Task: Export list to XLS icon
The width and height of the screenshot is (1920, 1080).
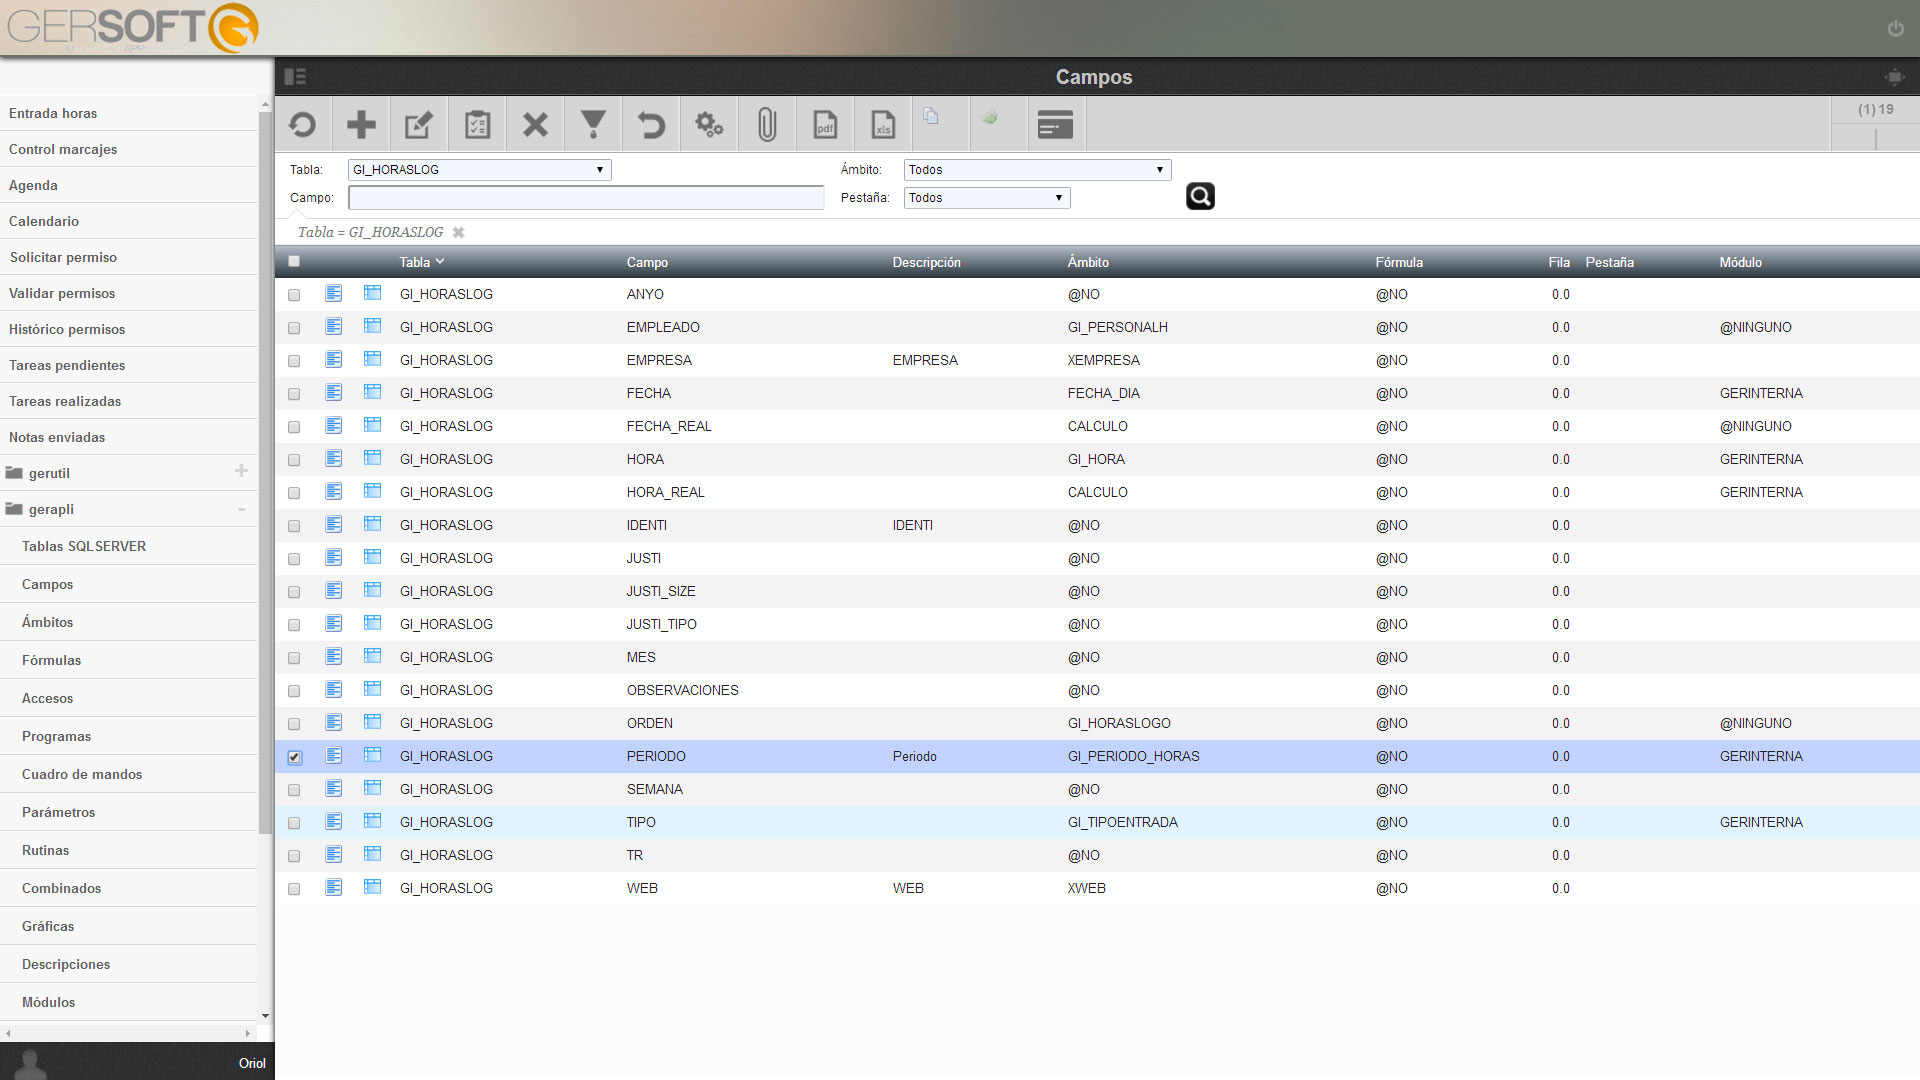Action: 883,125
